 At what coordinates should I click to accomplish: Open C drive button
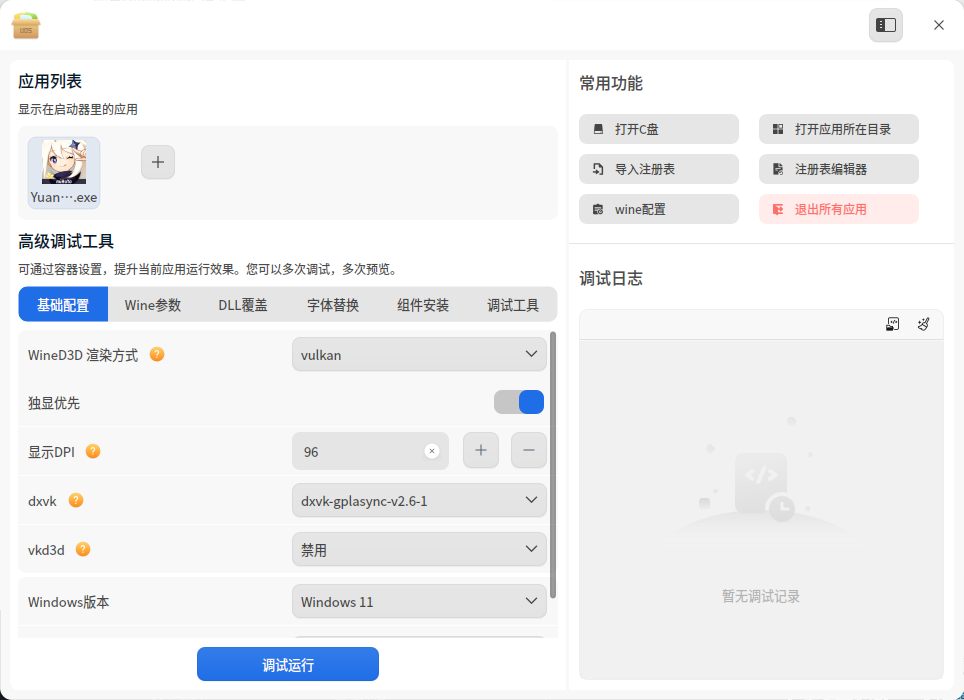click(658, 129)
